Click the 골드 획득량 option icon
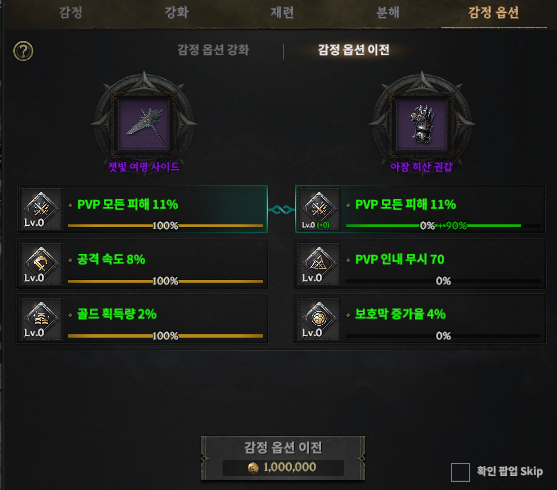This screenshot has width=557, height=490. pos(41,319)
